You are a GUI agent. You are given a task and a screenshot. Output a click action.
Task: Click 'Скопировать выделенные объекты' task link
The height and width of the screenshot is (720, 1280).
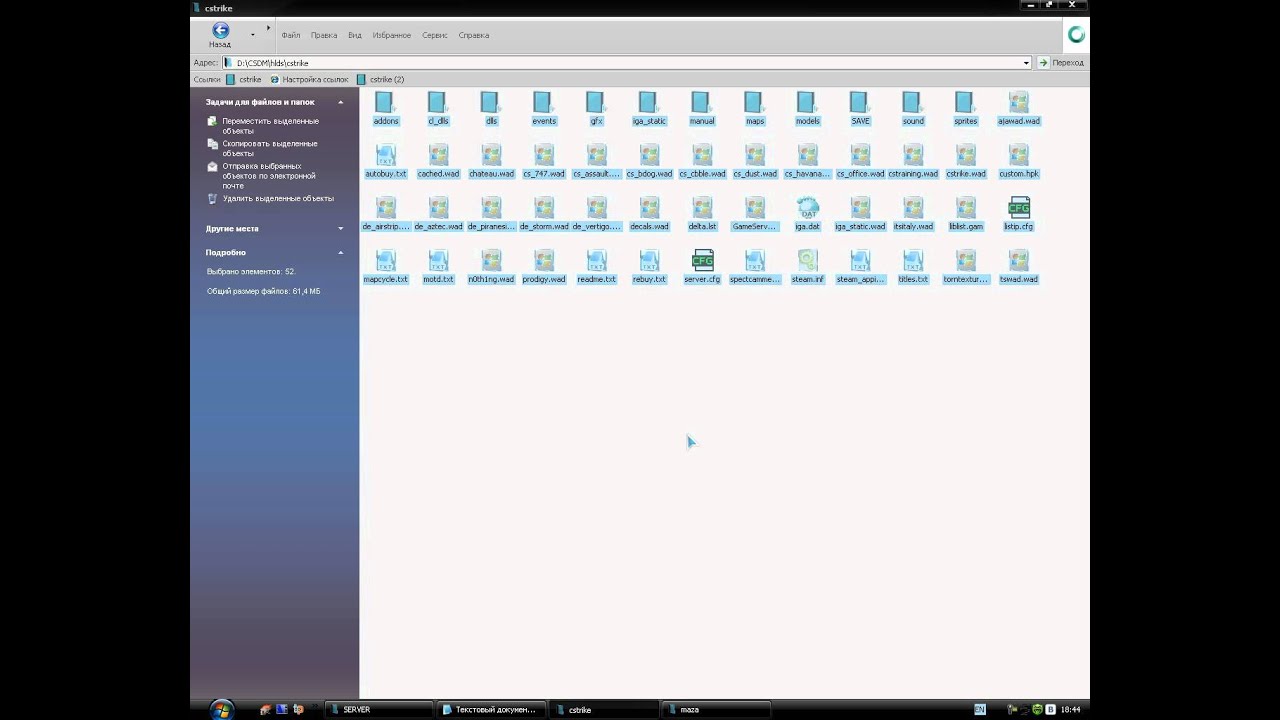tap(270, 148)
